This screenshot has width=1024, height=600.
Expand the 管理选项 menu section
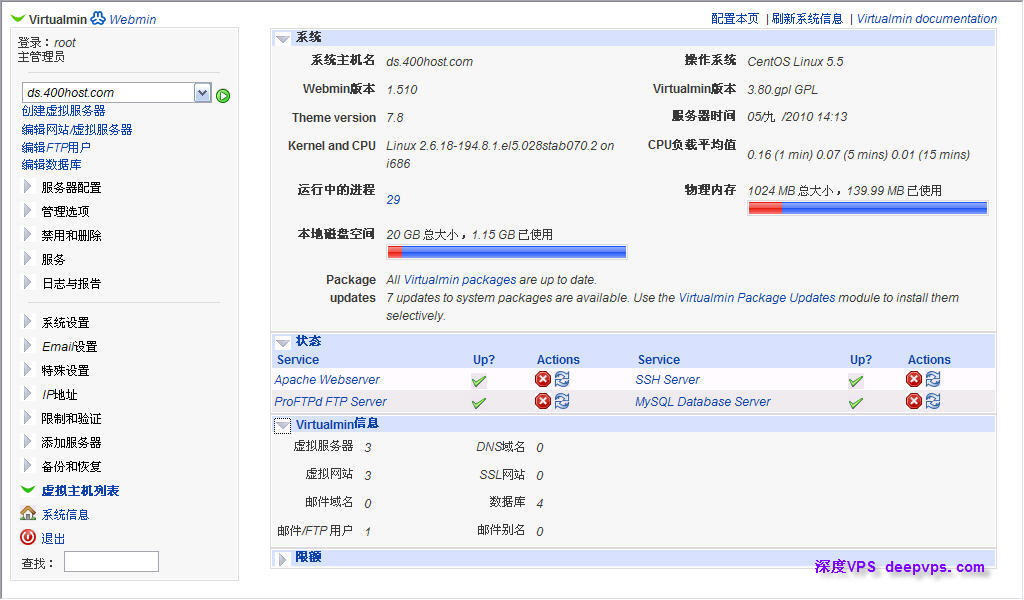(x=27, y=210)
